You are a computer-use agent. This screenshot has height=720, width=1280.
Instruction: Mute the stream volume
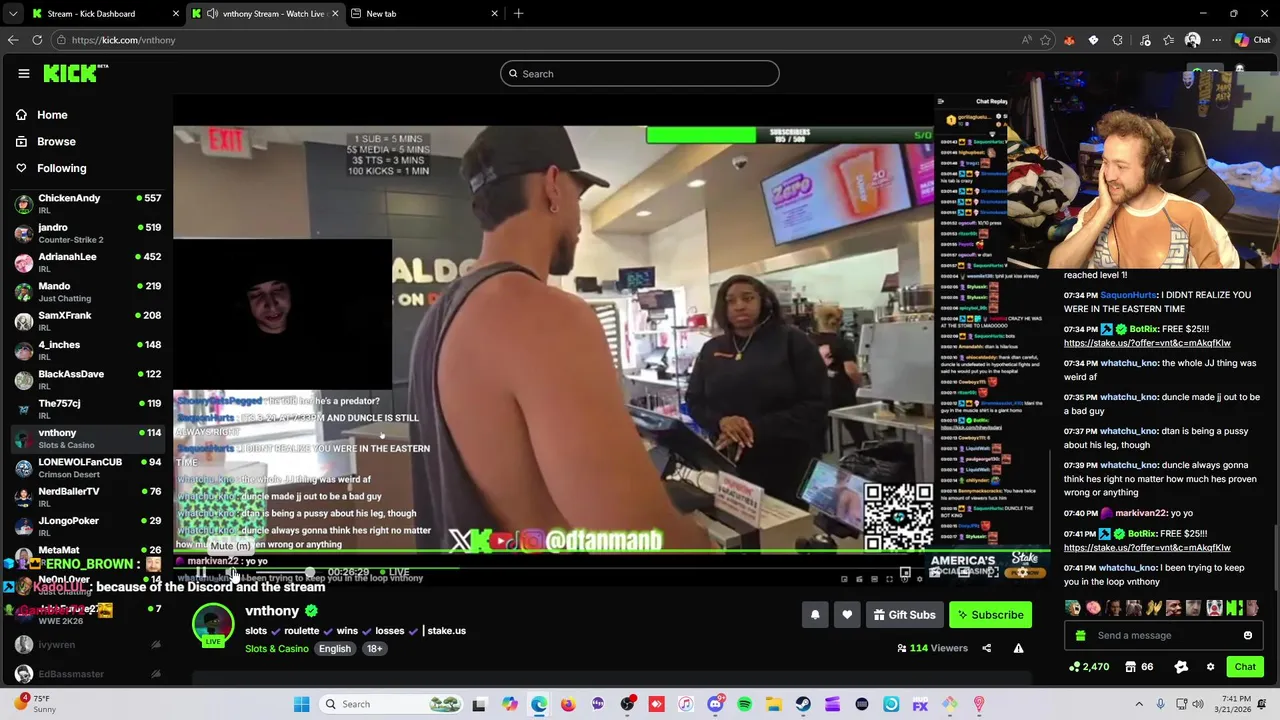(x=231, y=573)
